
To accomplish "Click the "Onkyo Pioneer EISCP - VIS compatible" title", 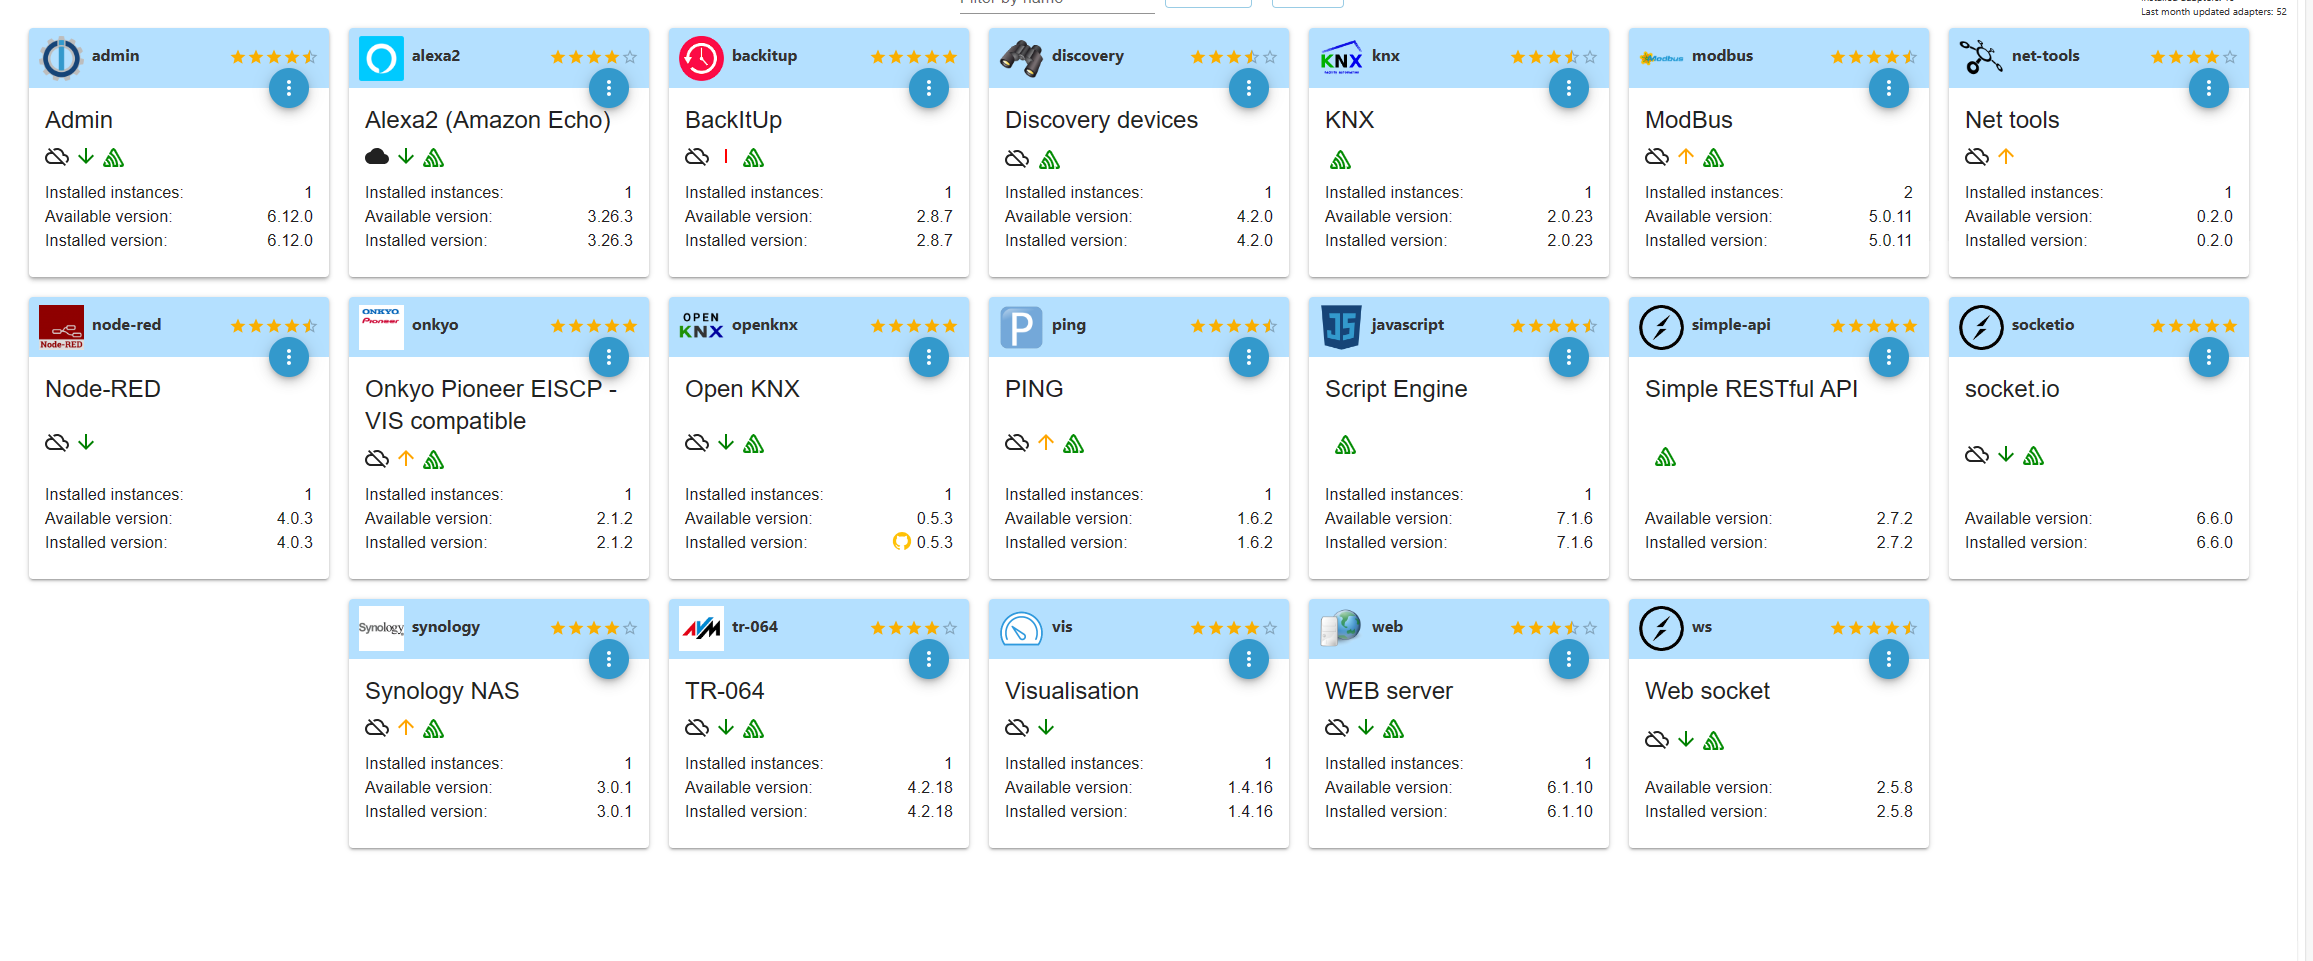I will [491, 405].
